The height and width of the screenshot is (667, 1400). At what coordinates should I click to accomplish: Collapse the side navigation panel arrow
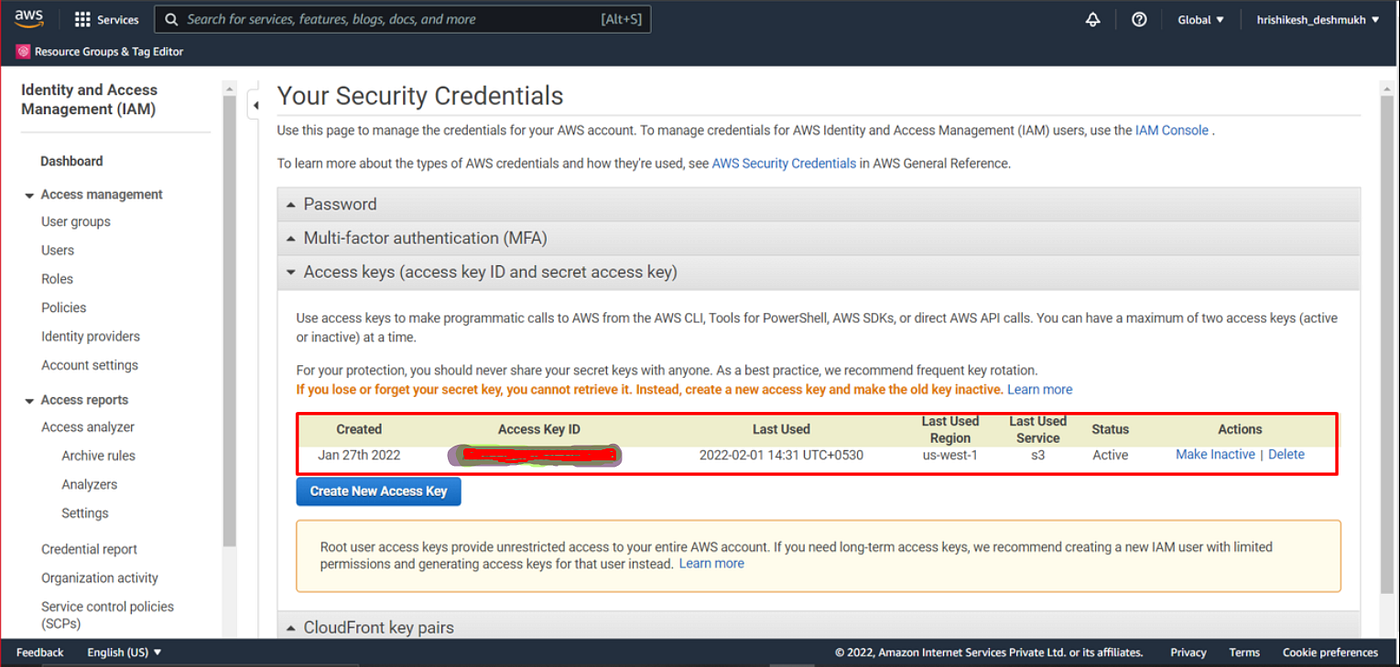(255, 105)
